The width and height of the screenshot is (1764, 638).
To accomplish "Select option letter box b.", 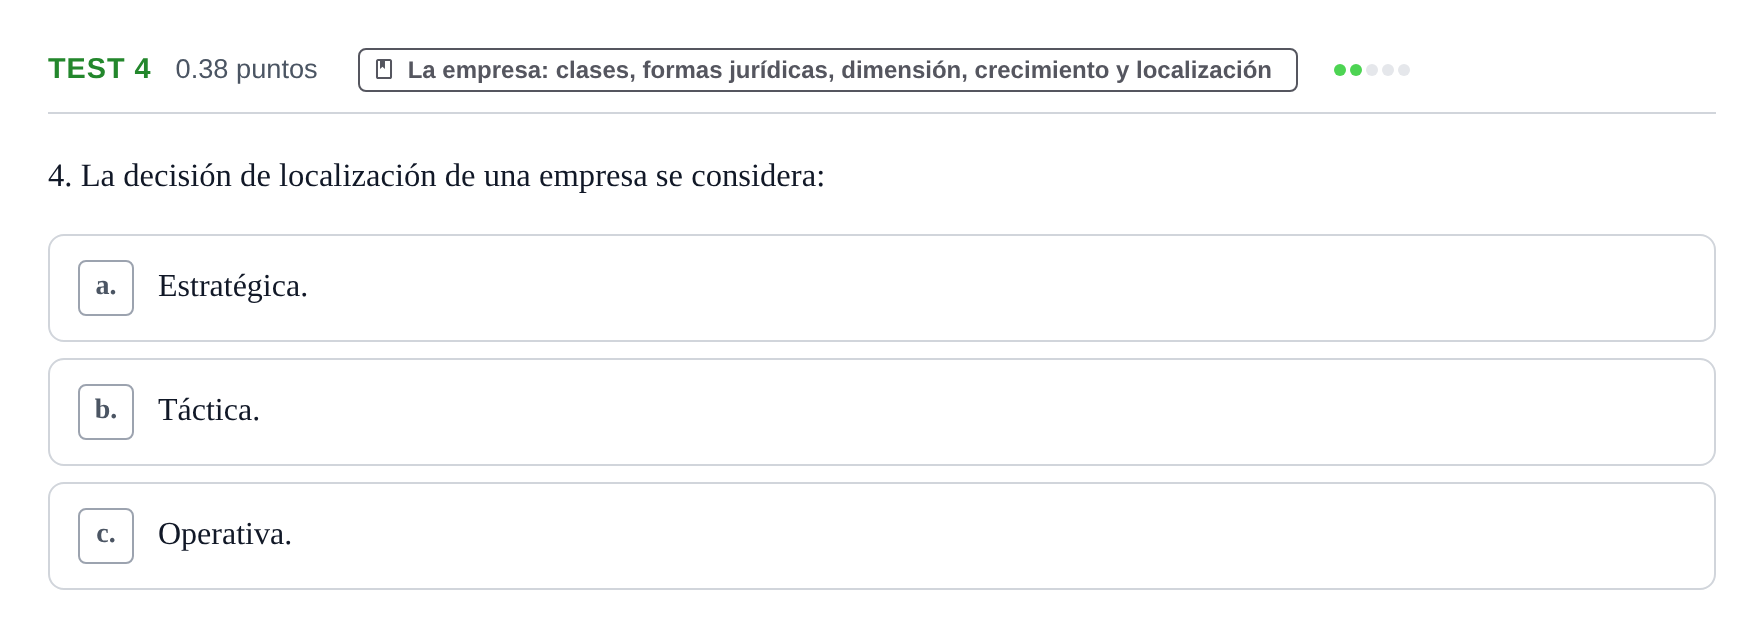I will pyautogui.click(x=106, y=412).
